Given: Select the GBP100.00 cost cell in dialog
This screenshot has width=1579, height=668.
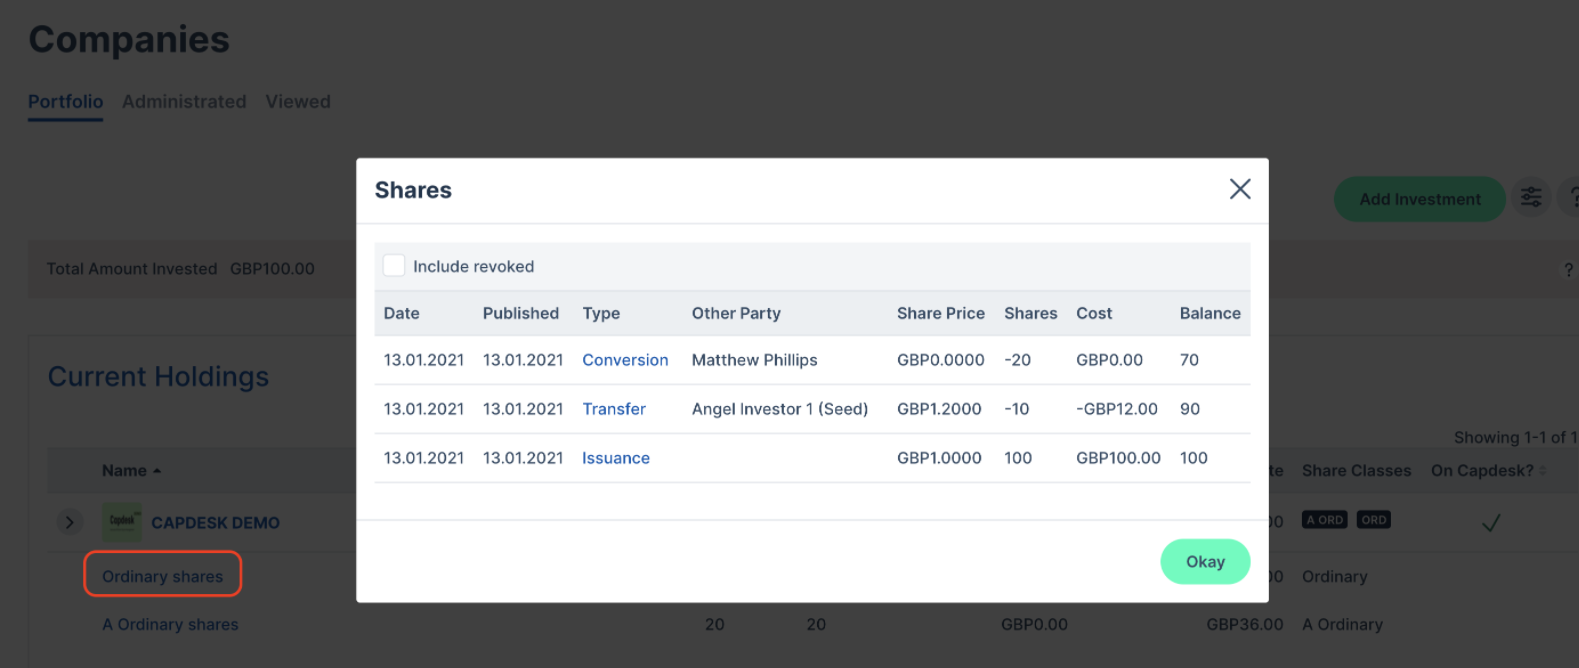Looking at the screenshot, I should (x=1118, y=458).
